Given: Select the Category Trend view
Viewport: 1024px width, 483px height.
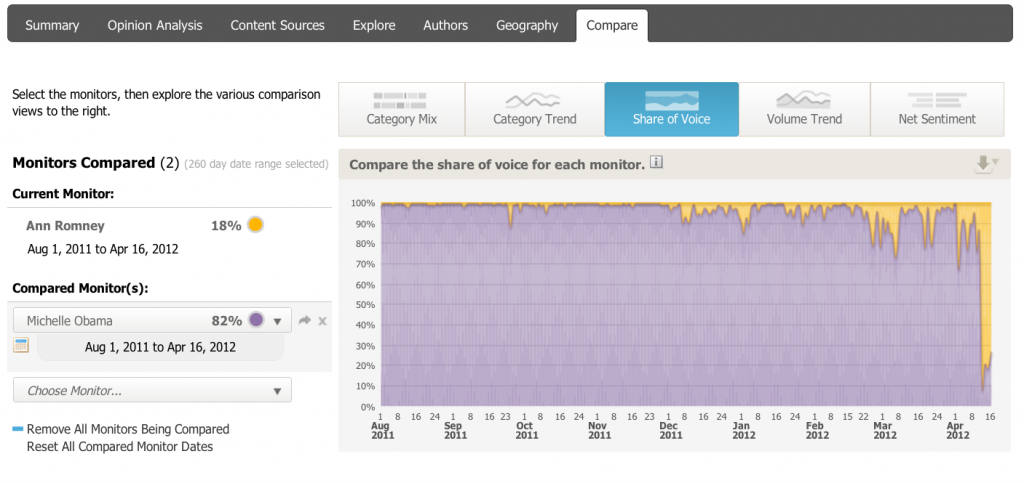Looking at the screenshot, I should 534,109.
